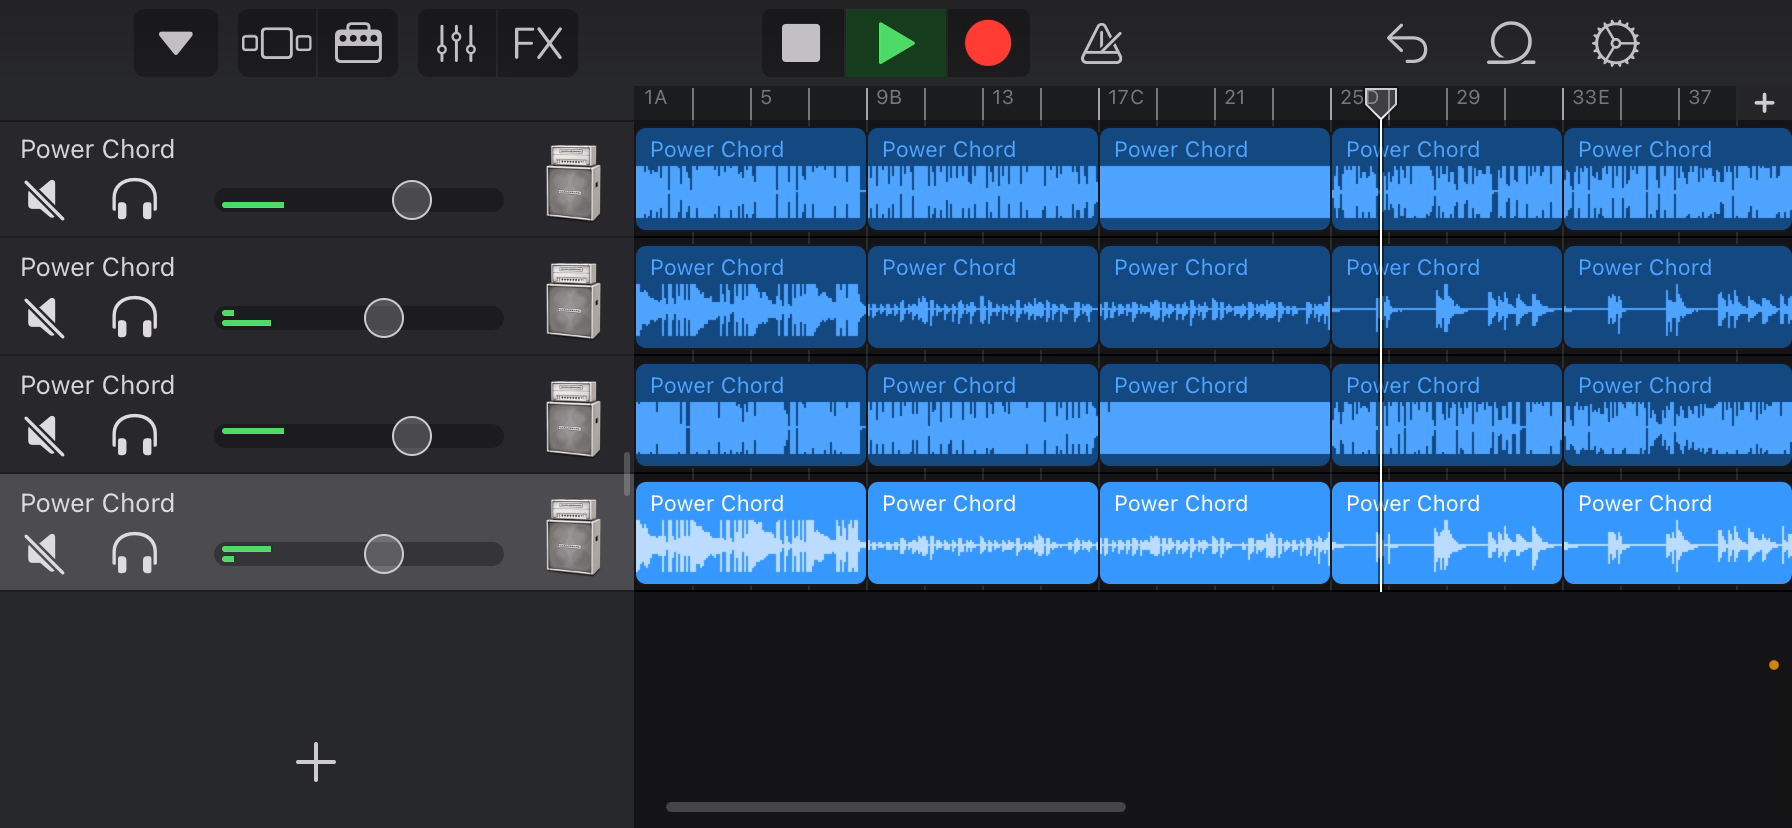Select the first Power Chord track header name

pos(98,149)
